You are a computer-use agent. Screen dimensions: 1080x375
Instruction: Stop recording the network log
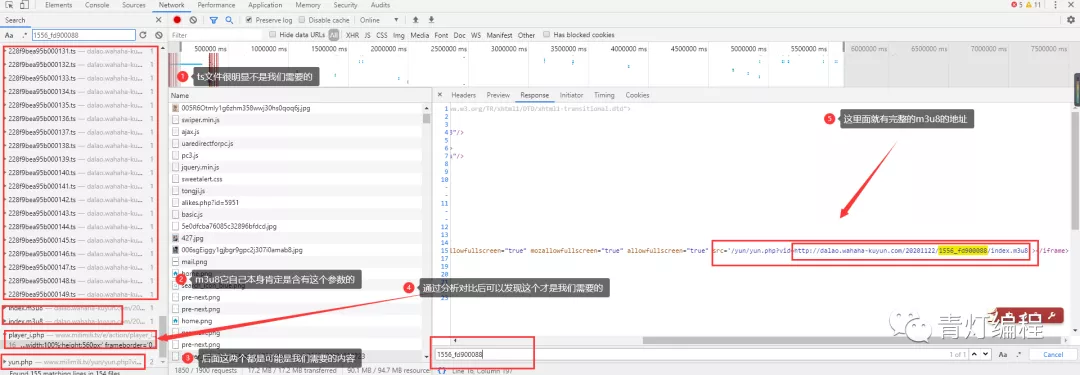(x=177, y=20)
